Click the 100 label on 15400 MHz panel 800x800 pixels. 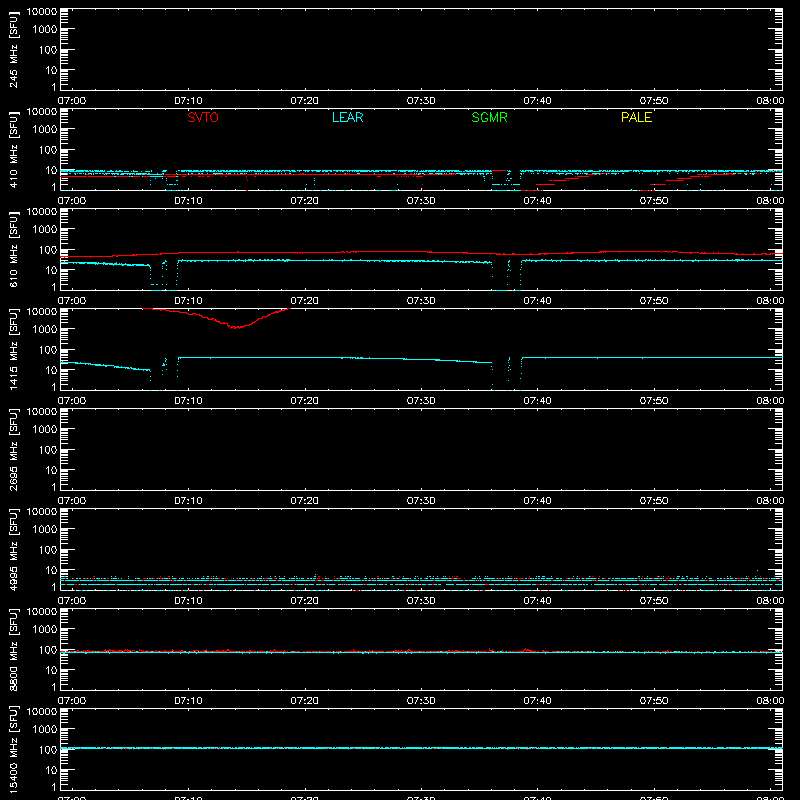click(48, 750)
